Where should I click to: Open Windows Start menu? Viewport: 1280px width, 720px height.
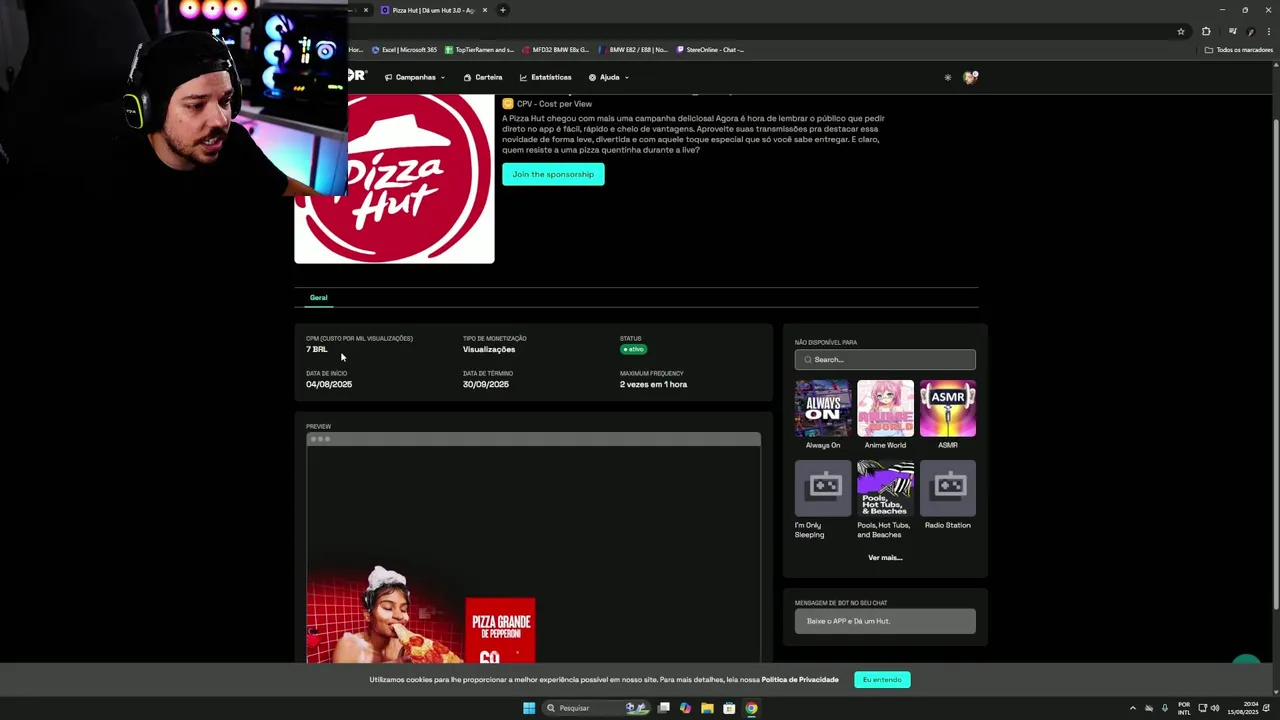pyautogui.click(x=529, y=708)
